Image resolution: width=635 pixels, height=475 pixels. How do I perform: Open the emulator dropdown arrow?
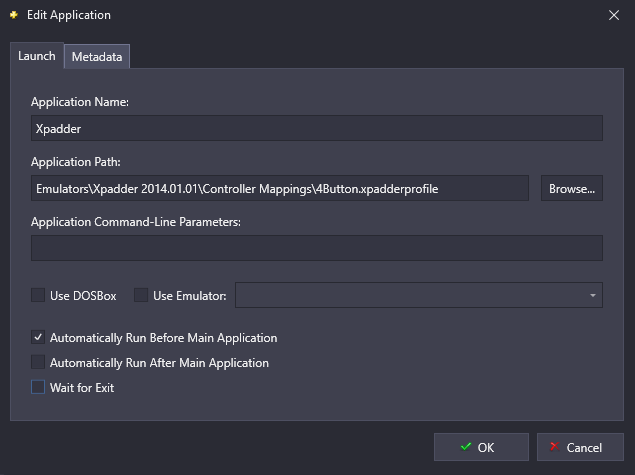point(592,295)
